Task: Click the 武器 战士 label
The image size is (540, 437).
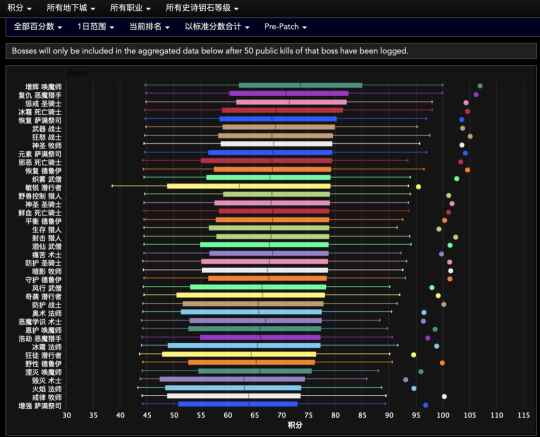Action: 47,129
